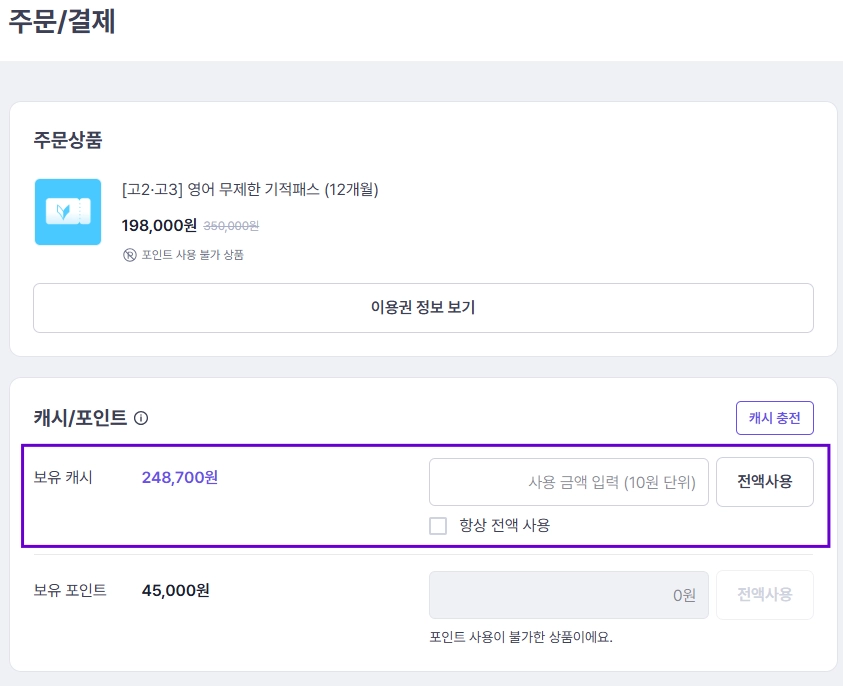Viewport: 843px width, 686px height.
Task: Click the blue ticket product thumbnail
Action: click(x=68, y=212)
